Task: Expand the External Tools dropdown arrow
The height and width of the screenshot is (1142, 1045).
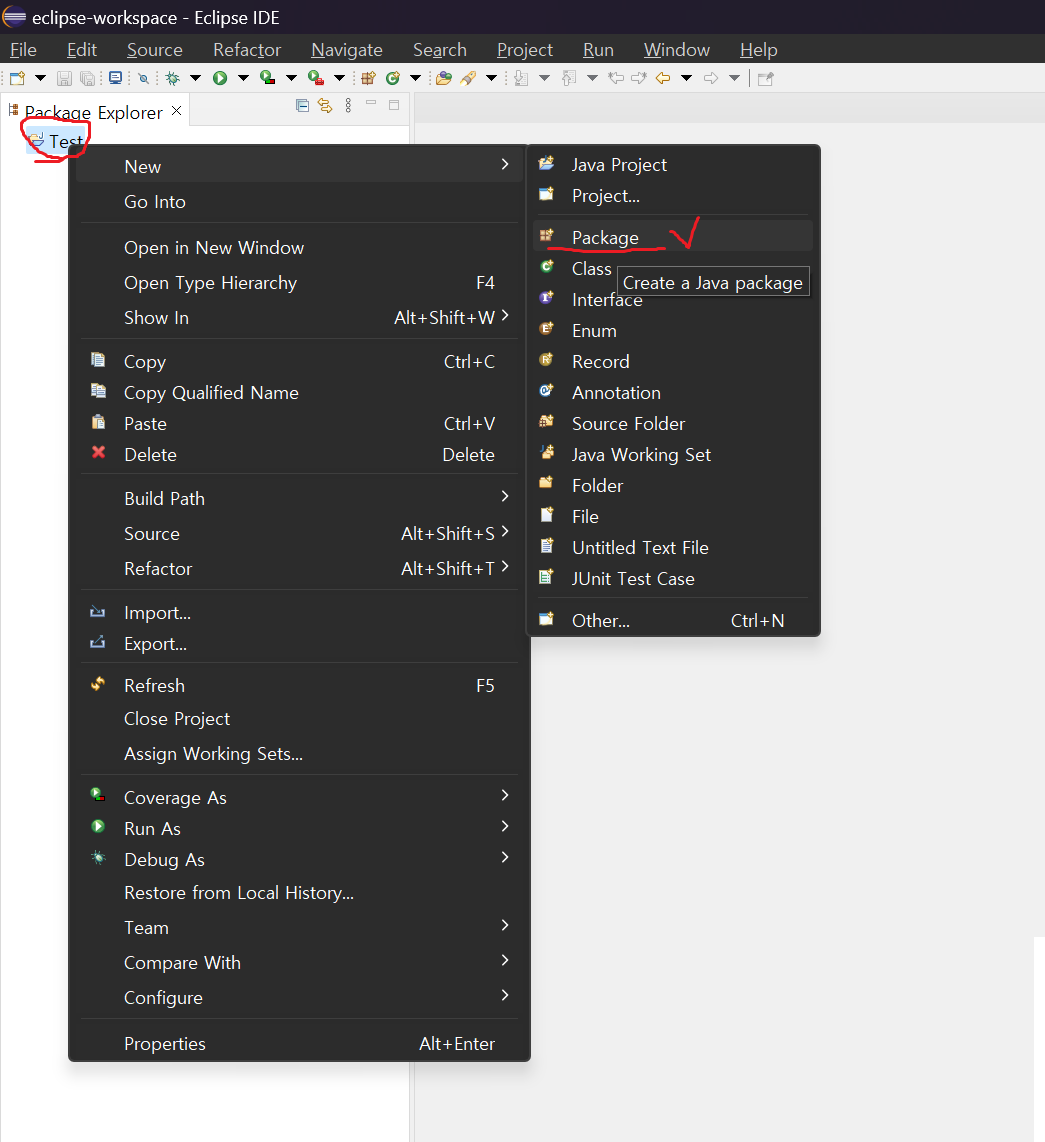Action: [x=339, y=78]
